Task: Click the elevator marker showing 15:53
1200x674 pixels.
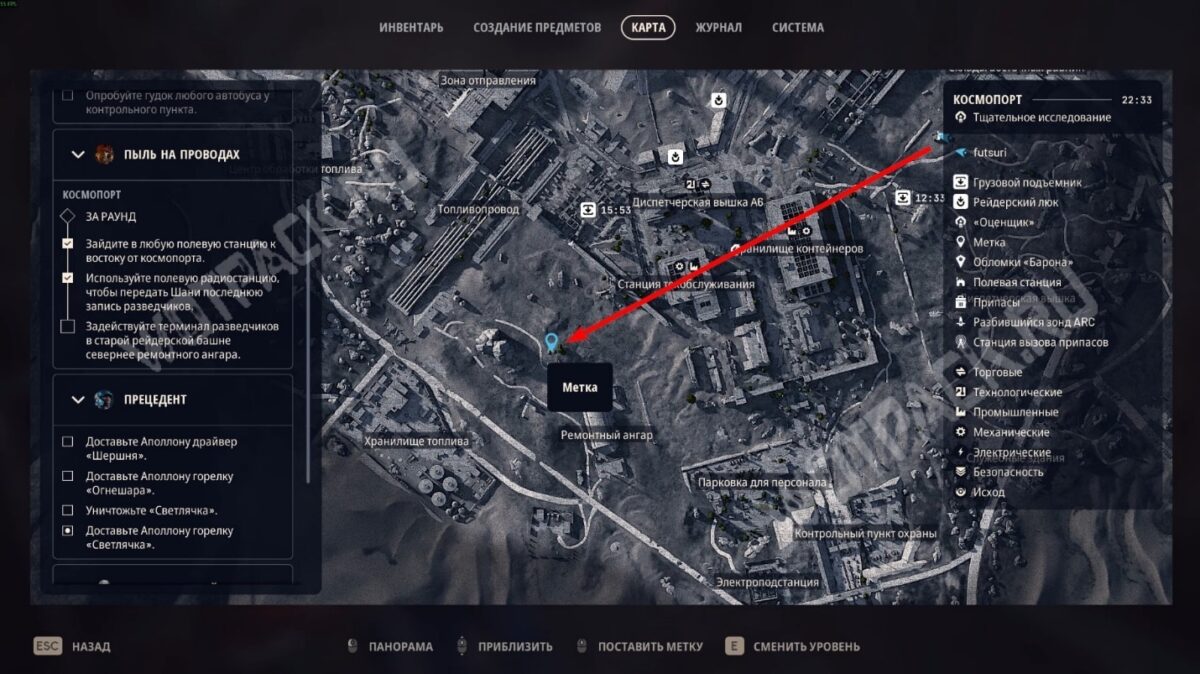Action: point(588,210)
